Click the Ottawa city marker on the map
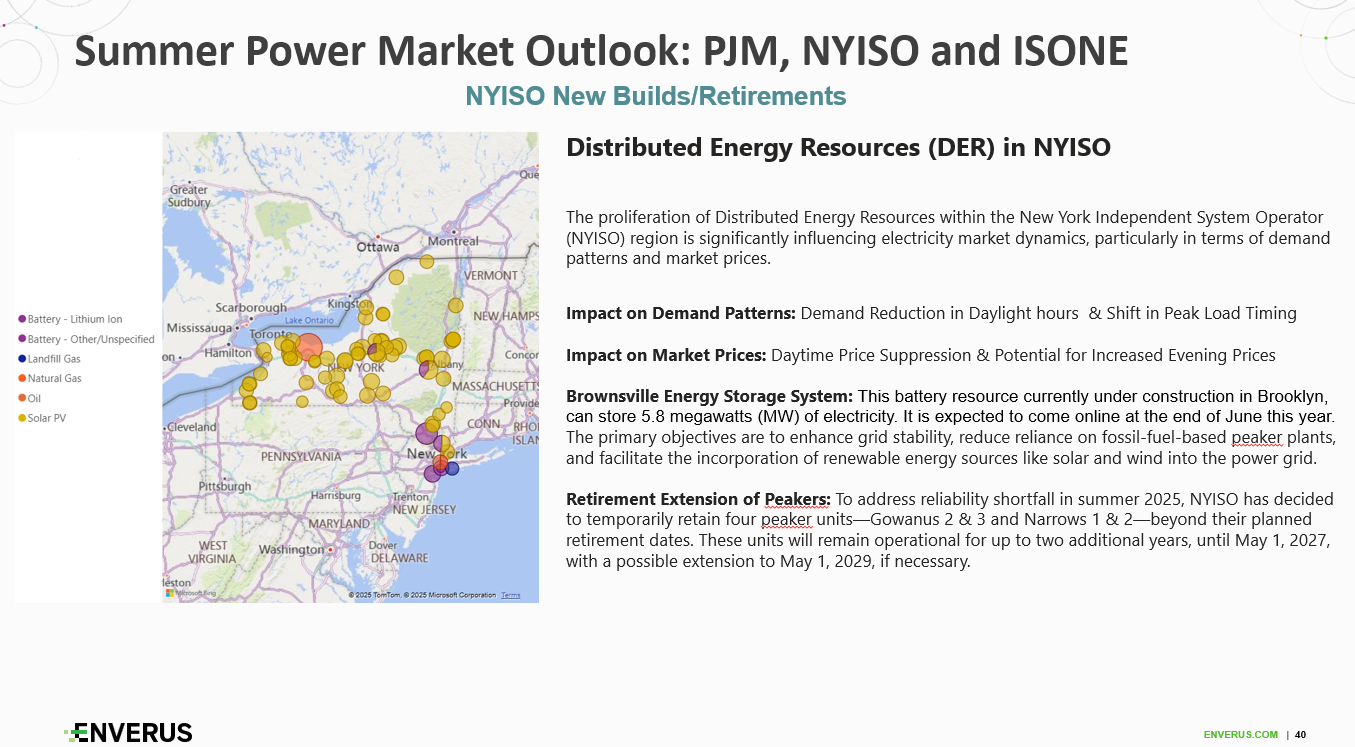1355x747 pixels. coord(380,236)
